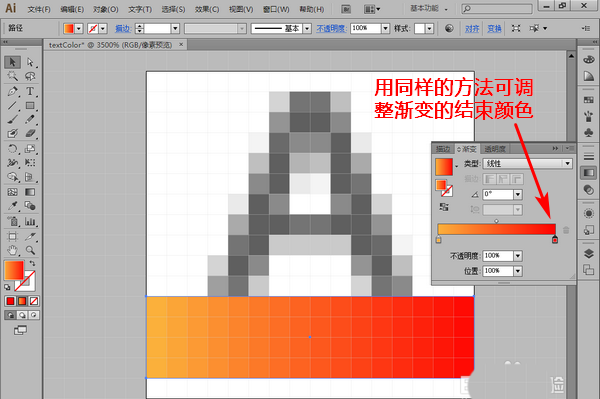Image resolution: width=600 pixels, height=399 pixels.
Task: Open 对象(O) menu
Action: click(106, 9)
